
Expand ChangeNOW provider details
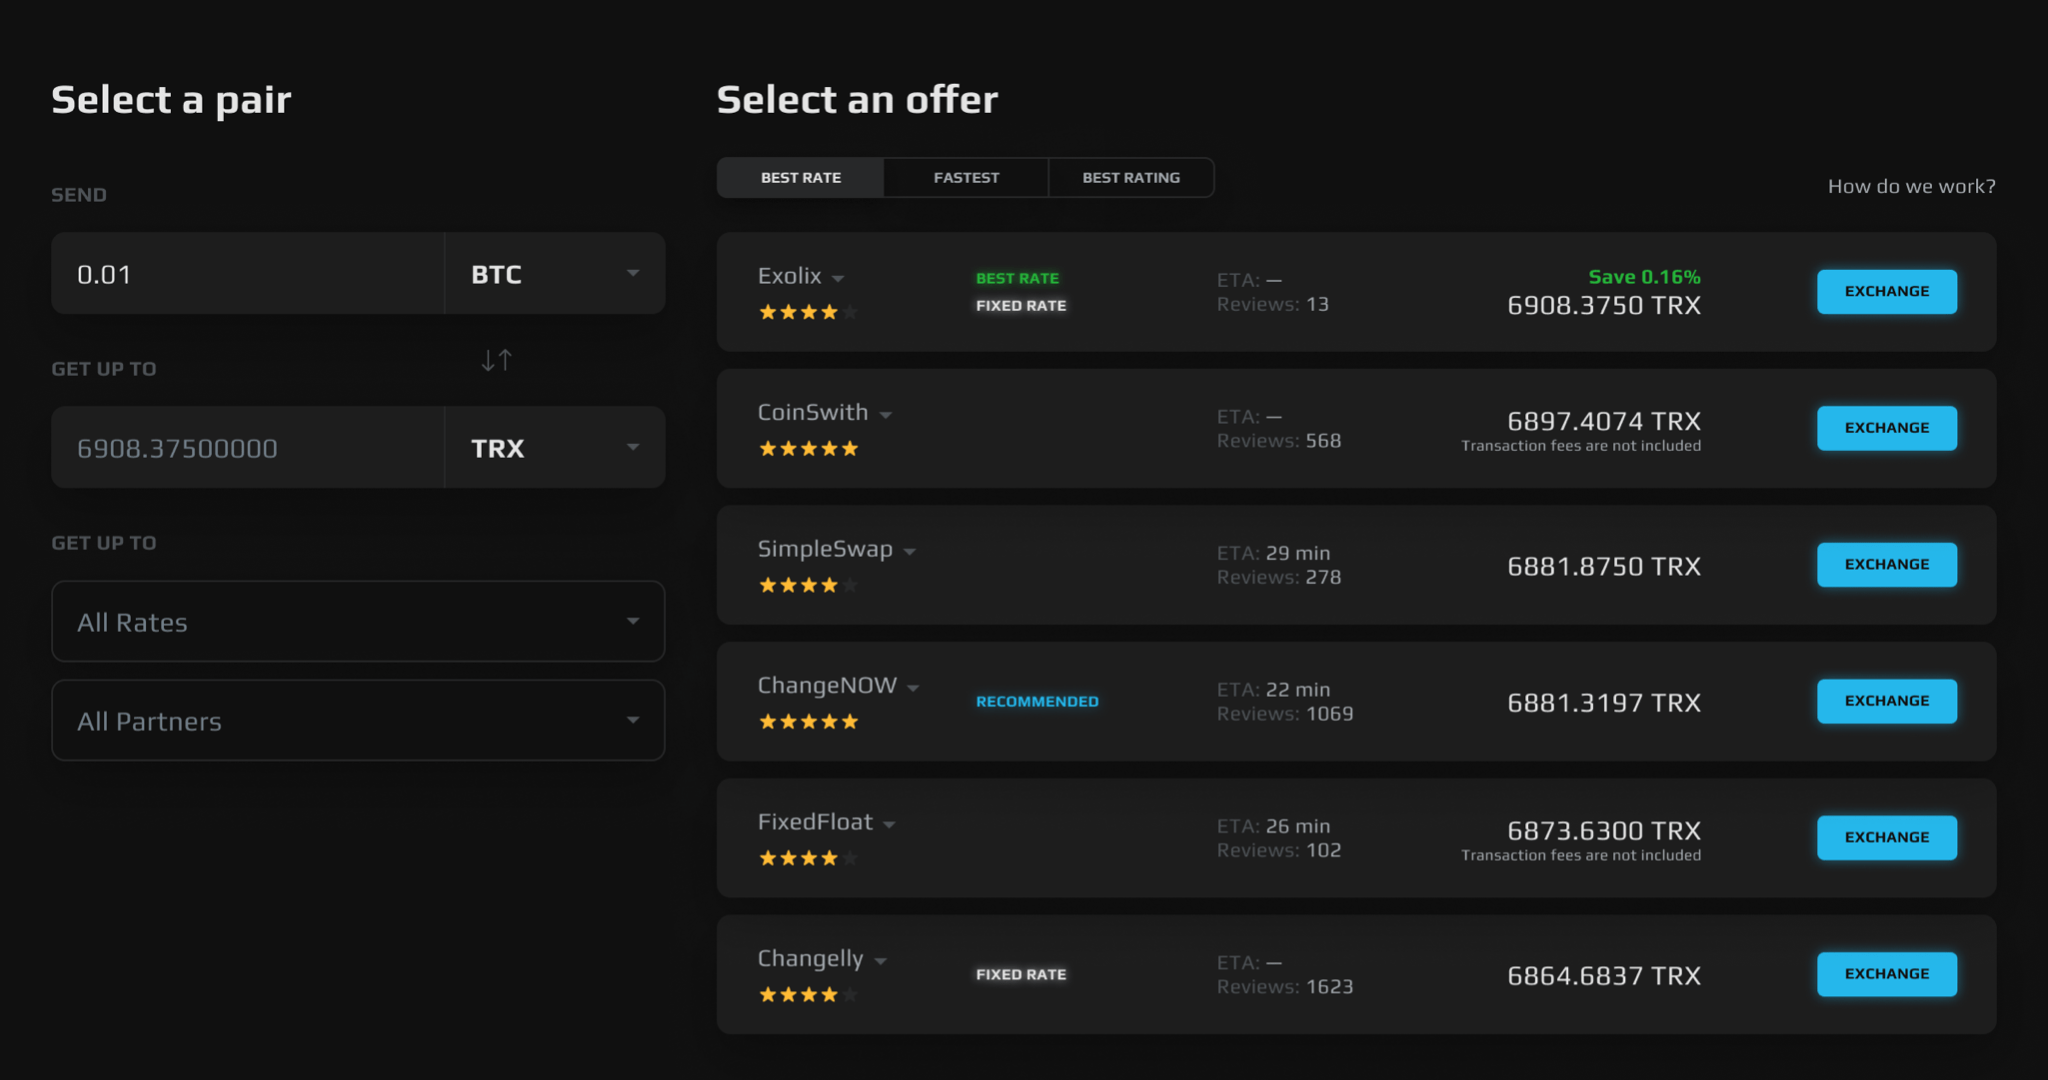coord(912,688)
